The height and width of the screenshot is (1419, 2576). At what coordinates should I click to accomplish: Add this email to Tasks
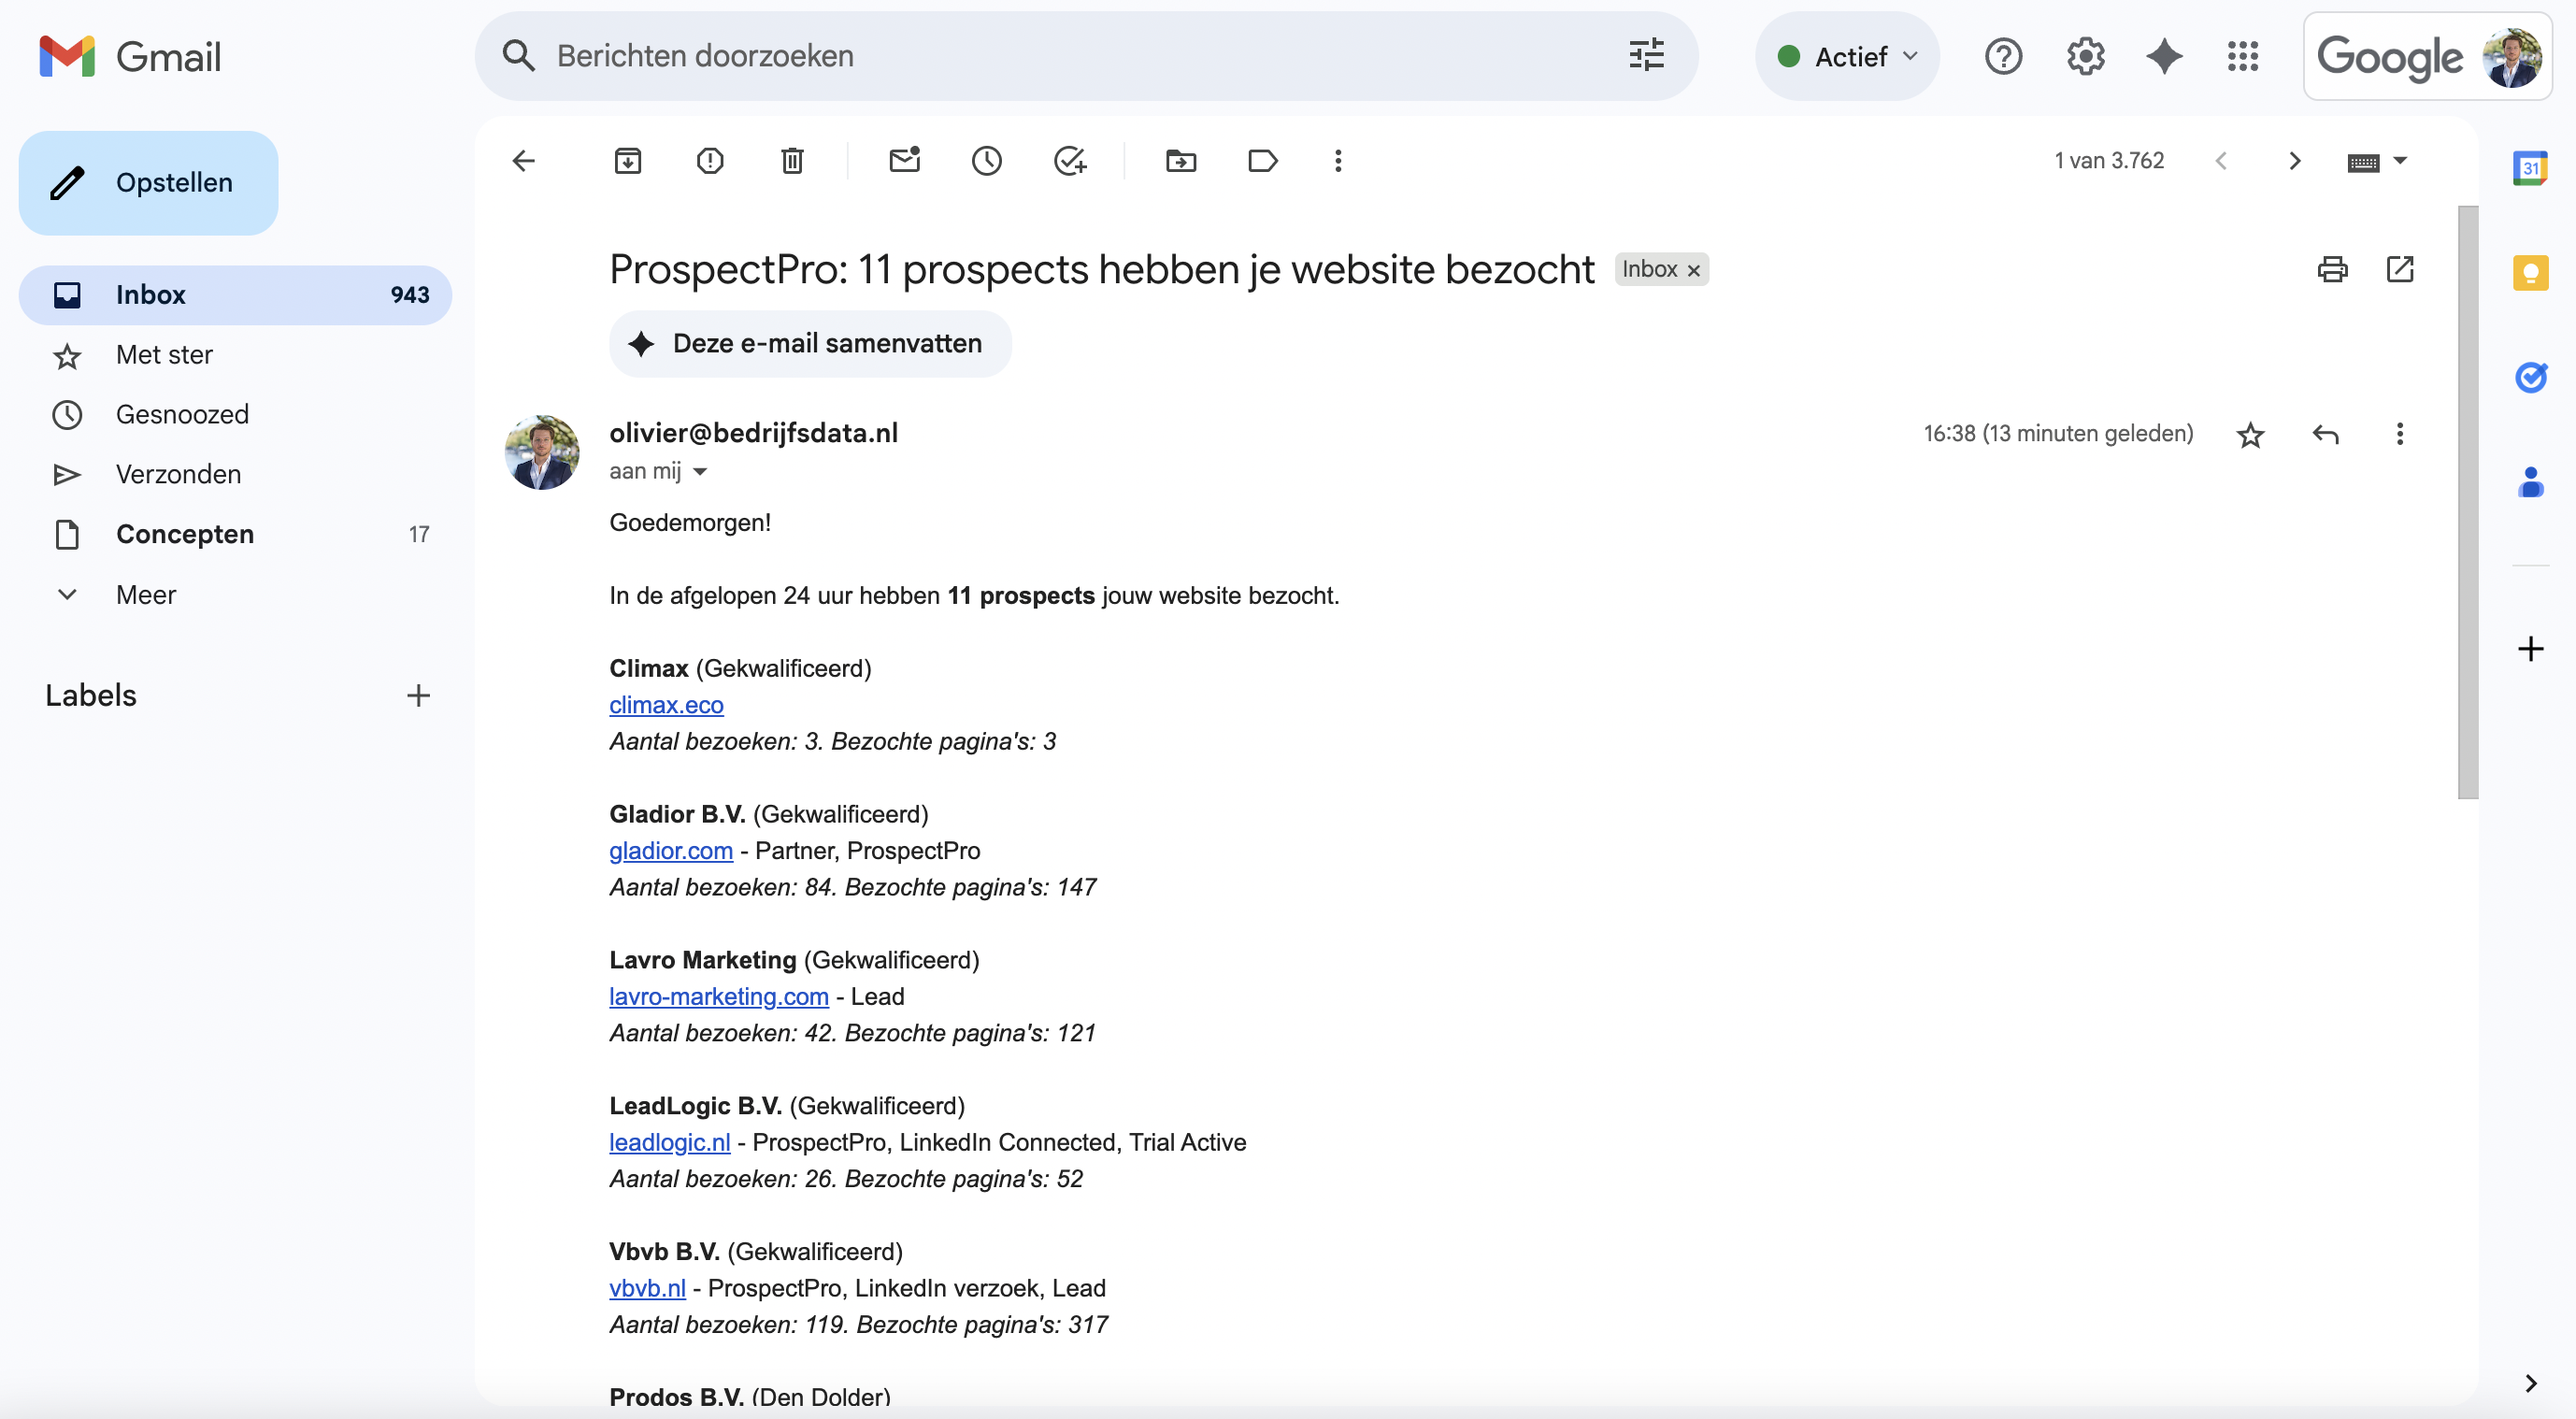(x=1069, y=161)
